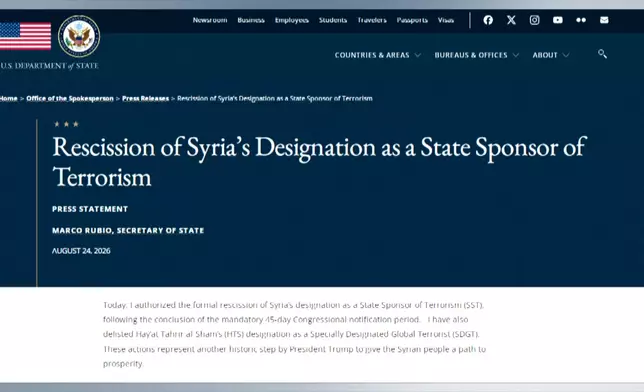Open the Instagram social icon
Viewport: 644px width, 392px height.
[534, 20]
